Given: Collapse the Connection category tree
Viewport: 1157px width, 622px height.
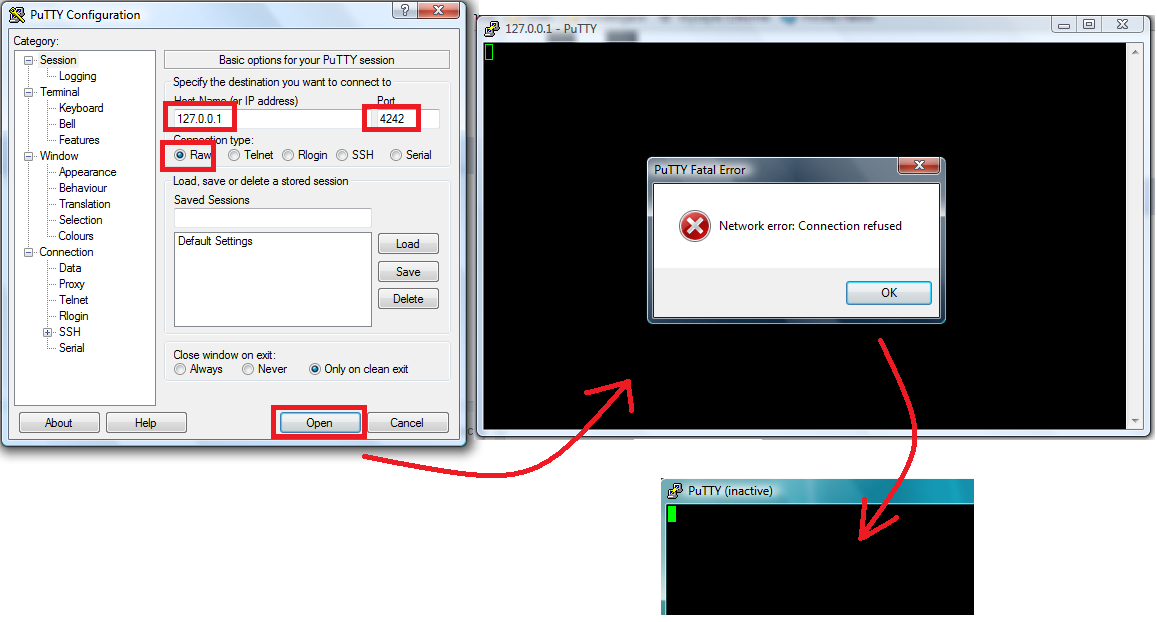Looking at the screenshot, I should (x=29, y=252).
